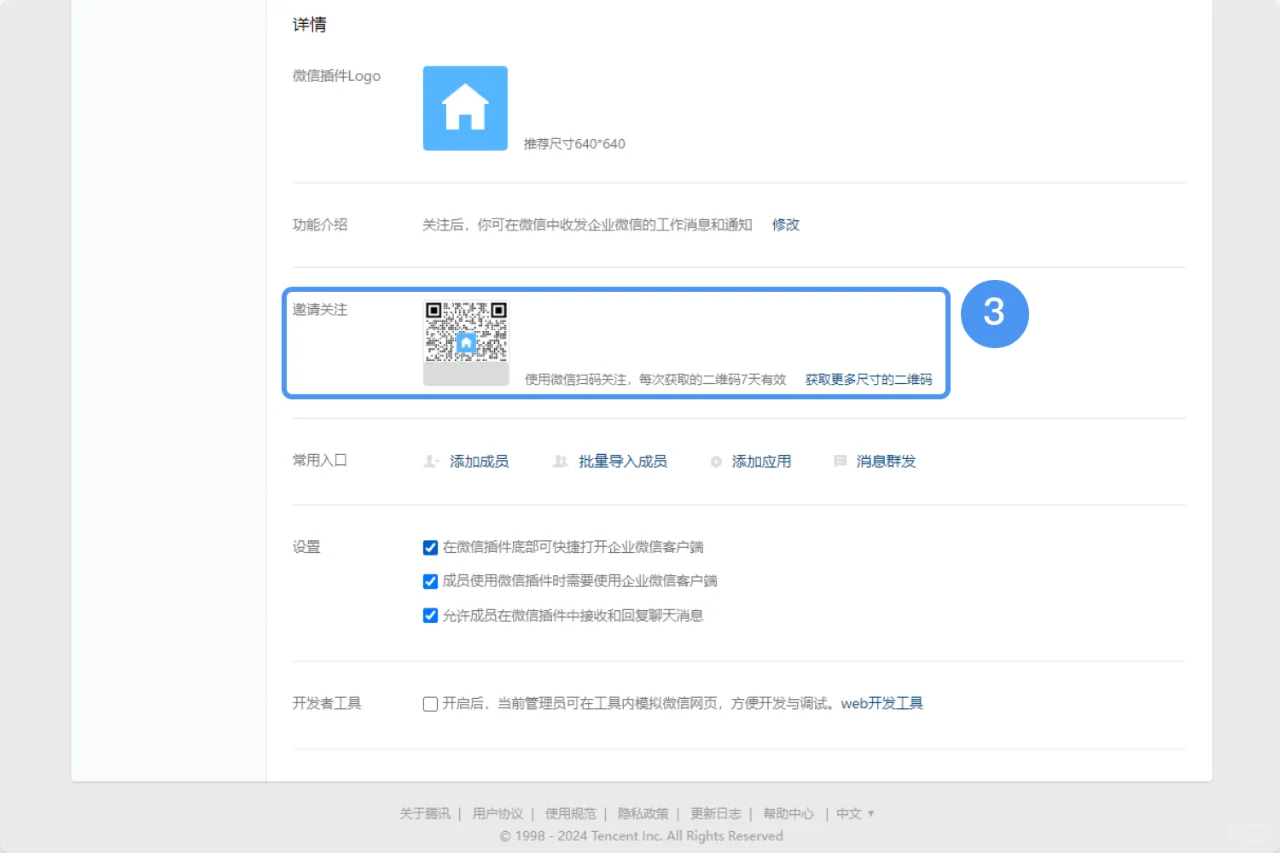Open the 关于腾讯 footer link
The image size is (1280, 853).
[425, 813]
